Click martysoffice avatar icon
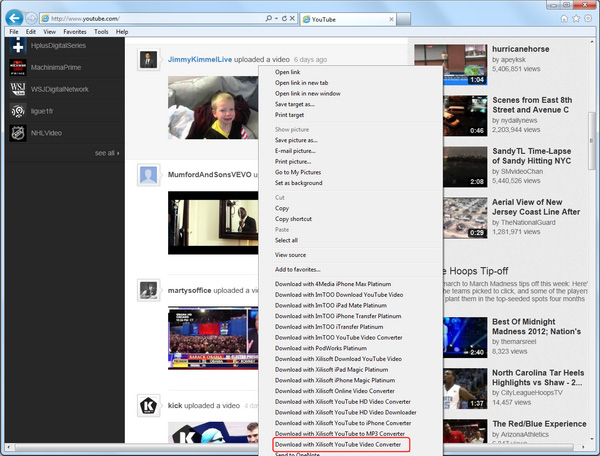The height and width of the screenshot is (456, 600). point(148,290)
